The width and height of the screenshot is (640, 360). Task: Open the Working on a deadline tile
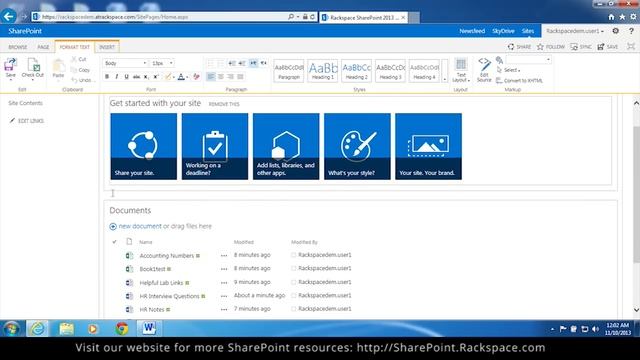(x=215, y=147)
